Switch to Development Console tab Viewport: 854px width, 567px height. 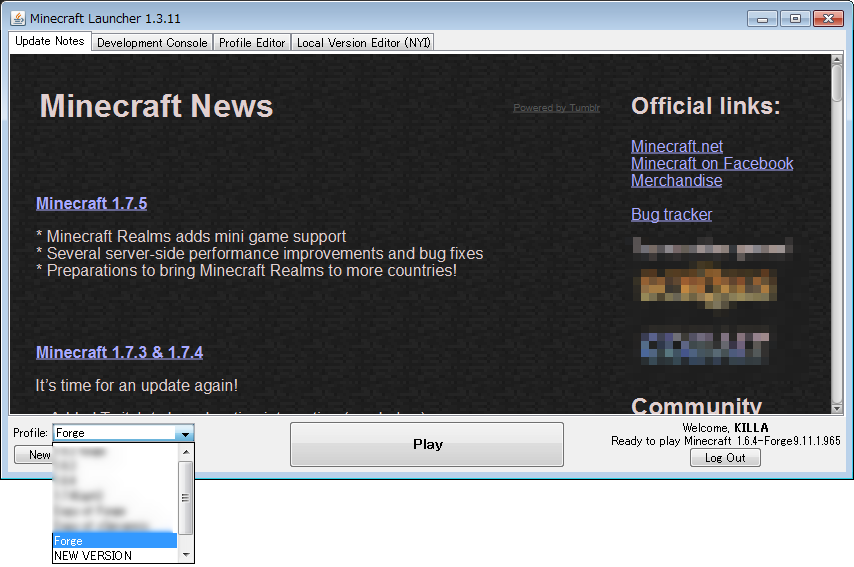[152, 42]
